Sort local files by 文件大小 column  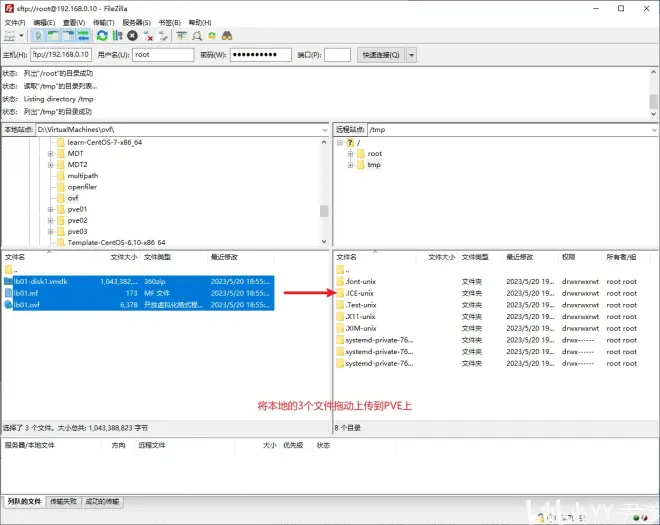pos(123,257)
